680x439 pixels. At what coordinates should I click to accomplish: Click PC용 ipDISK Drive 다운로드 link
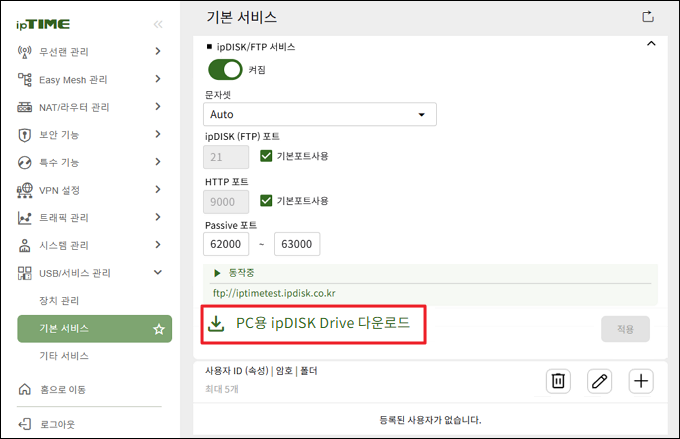pos(323,323)
